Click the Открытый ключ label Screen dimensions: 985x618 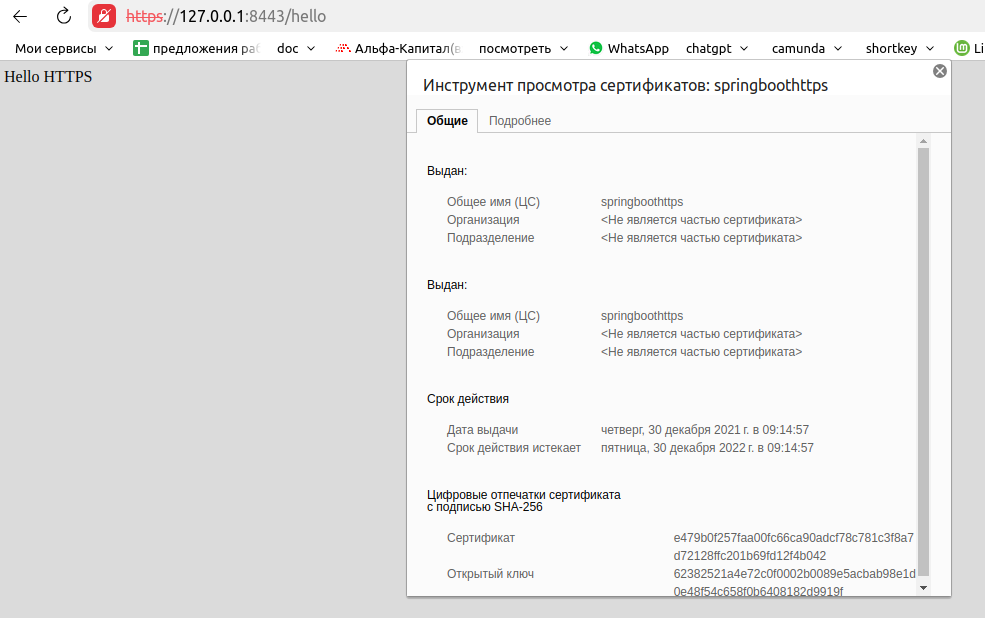pos(491,573)
